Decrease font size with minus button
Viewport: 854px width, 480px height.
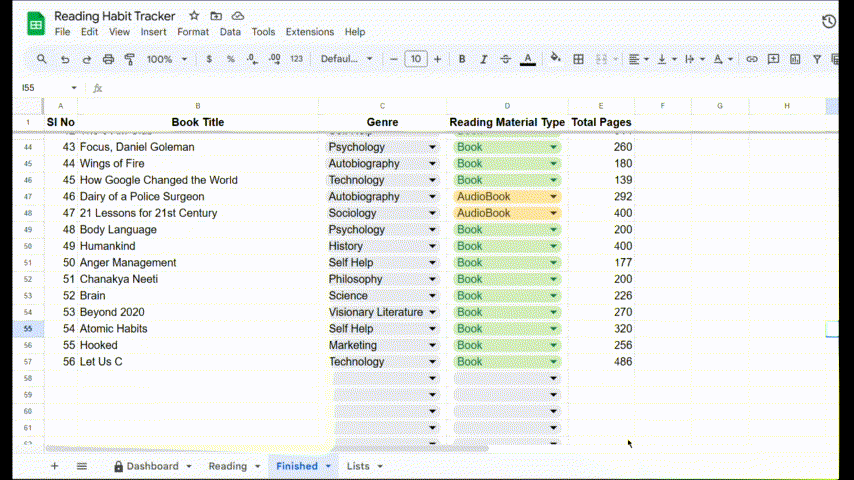(x=394, y=59)
